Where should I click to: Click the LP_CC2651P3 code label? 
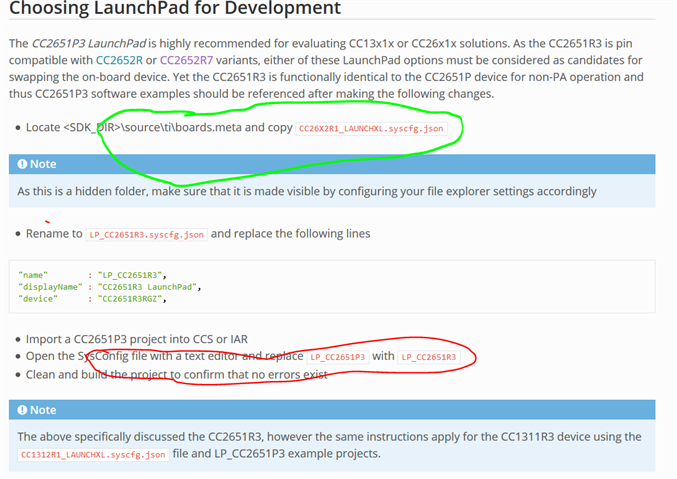pos(338,357)
